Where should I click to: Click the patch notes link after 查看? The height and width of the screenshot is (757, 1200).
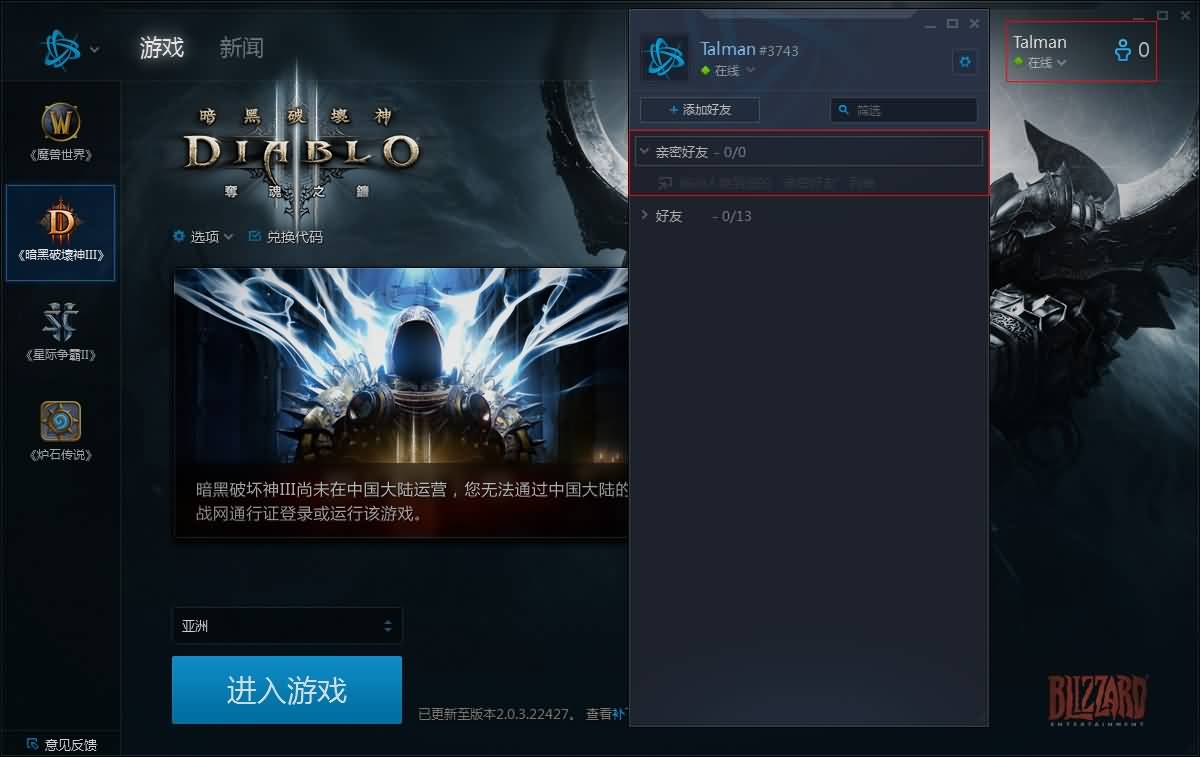point(620,714)
